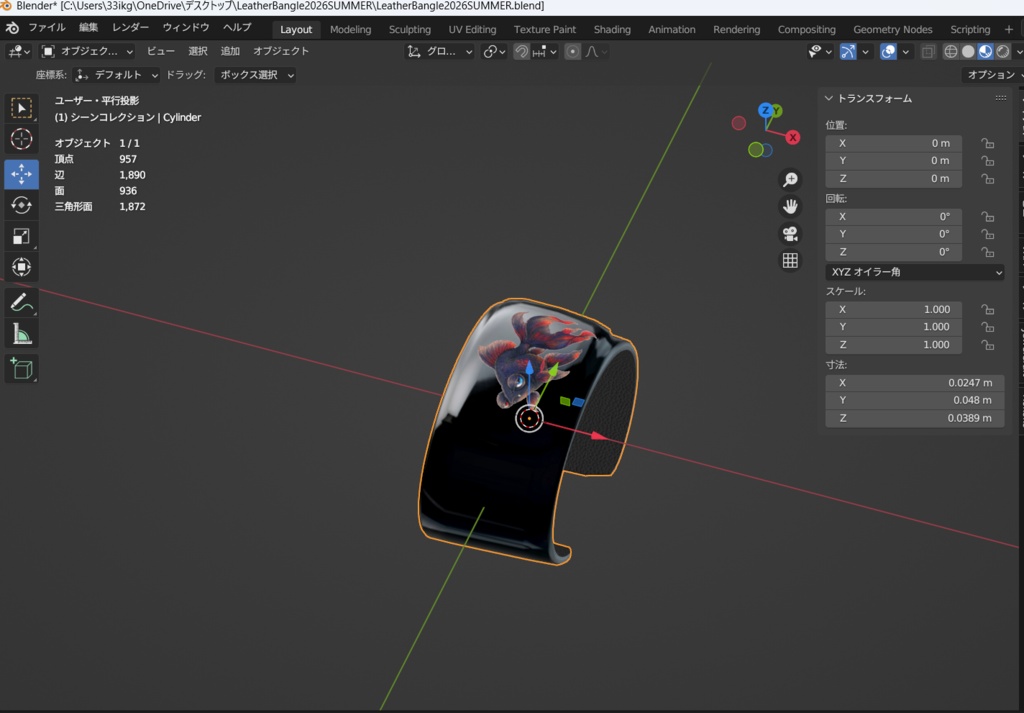Open the pivot point dropdown
This screenshot has height=713, width=1024.
point(494,52)
